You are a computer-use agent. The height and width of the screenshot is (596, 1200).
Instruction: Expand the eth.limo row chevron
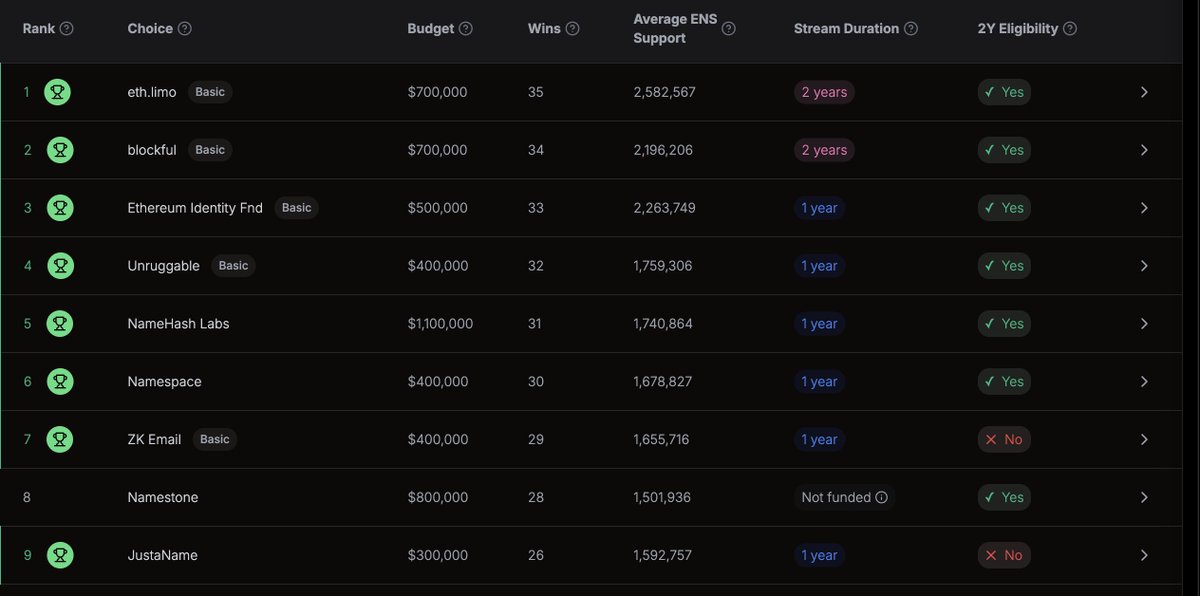1144,92
